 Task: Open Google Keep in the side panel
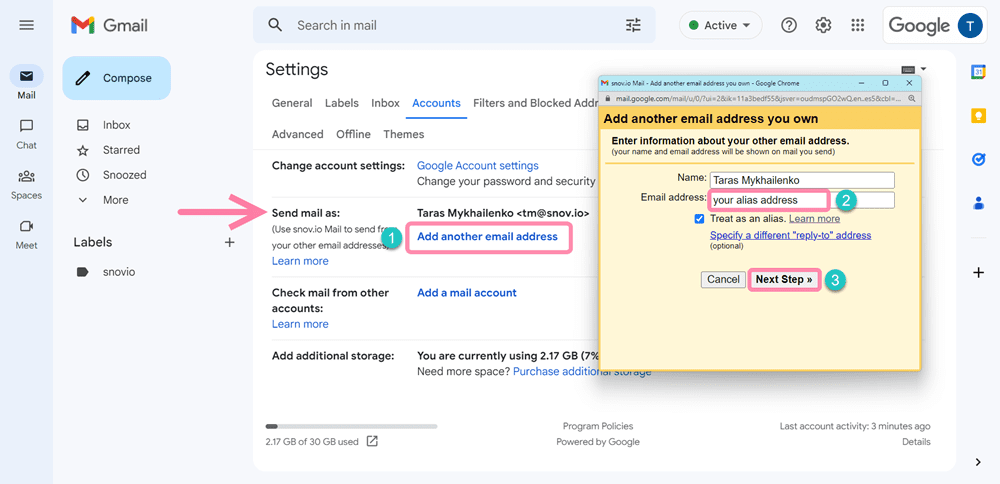[x=978, y=115]
